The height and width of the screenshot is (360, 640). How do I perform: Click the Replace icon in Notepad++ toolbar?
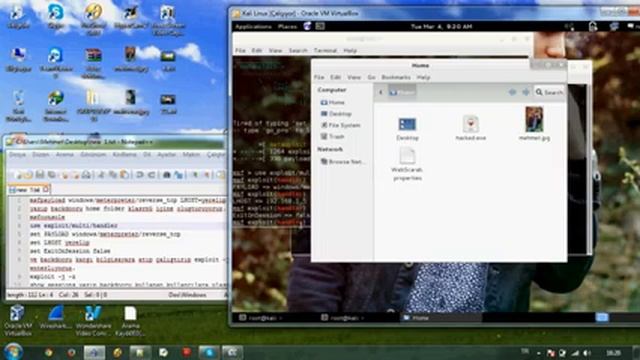[178, 175]
